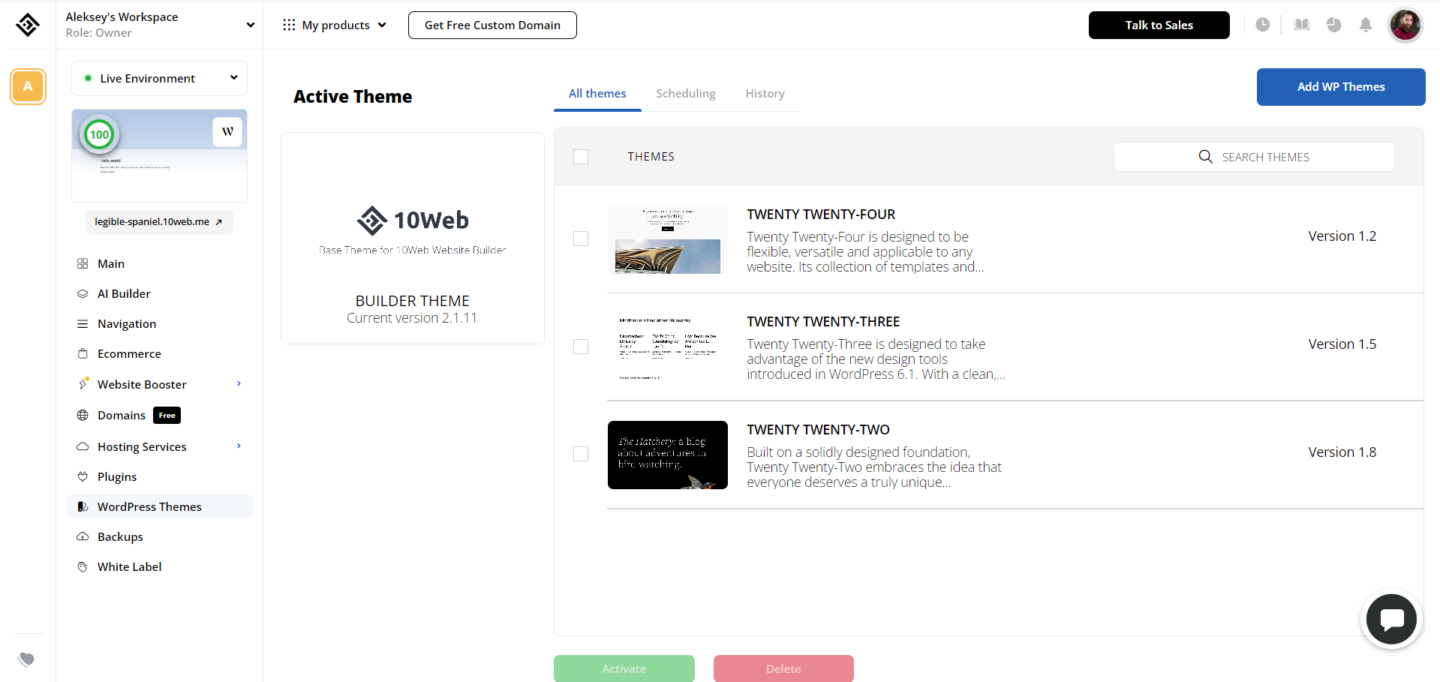Click the Main grid icon
Viewport: 1440px width, 682px height.
pyautogui.click(x=82, y=264)
